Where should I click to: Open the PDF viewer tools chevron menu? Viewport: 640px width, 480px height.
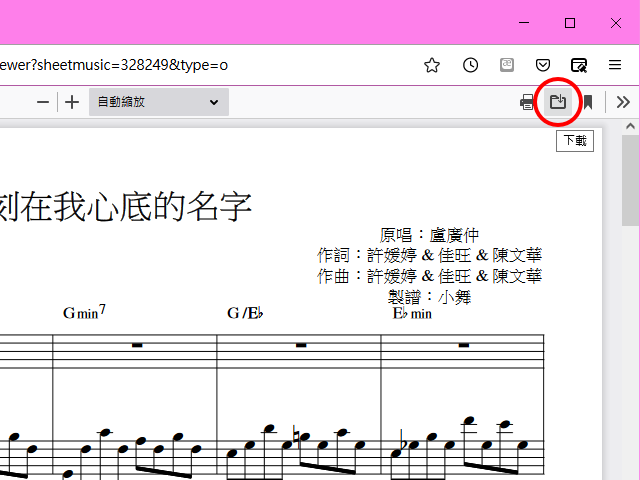tap(623, 102)
